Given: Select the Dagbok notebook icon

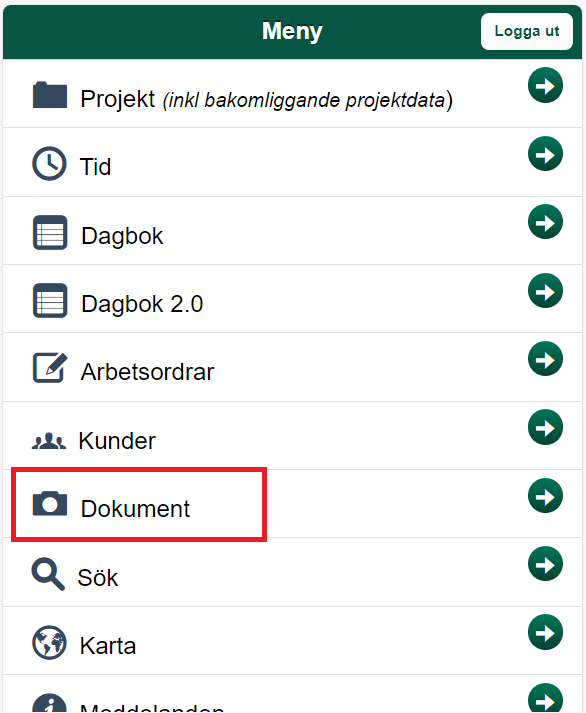Looking at the screenshot, I should tap(50, 232).
